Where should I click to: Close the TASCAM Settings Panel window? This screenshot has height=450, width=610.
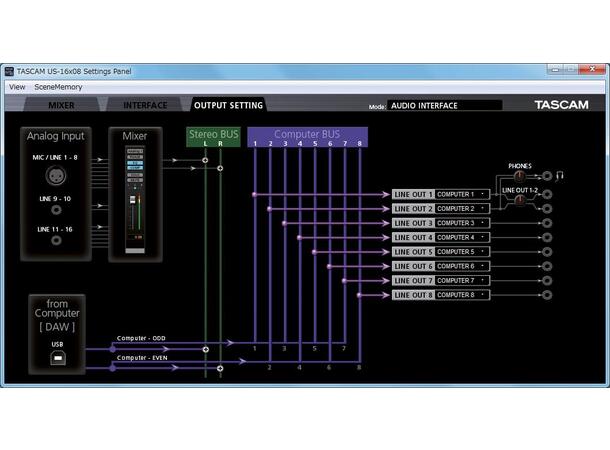tap(592, 70)
